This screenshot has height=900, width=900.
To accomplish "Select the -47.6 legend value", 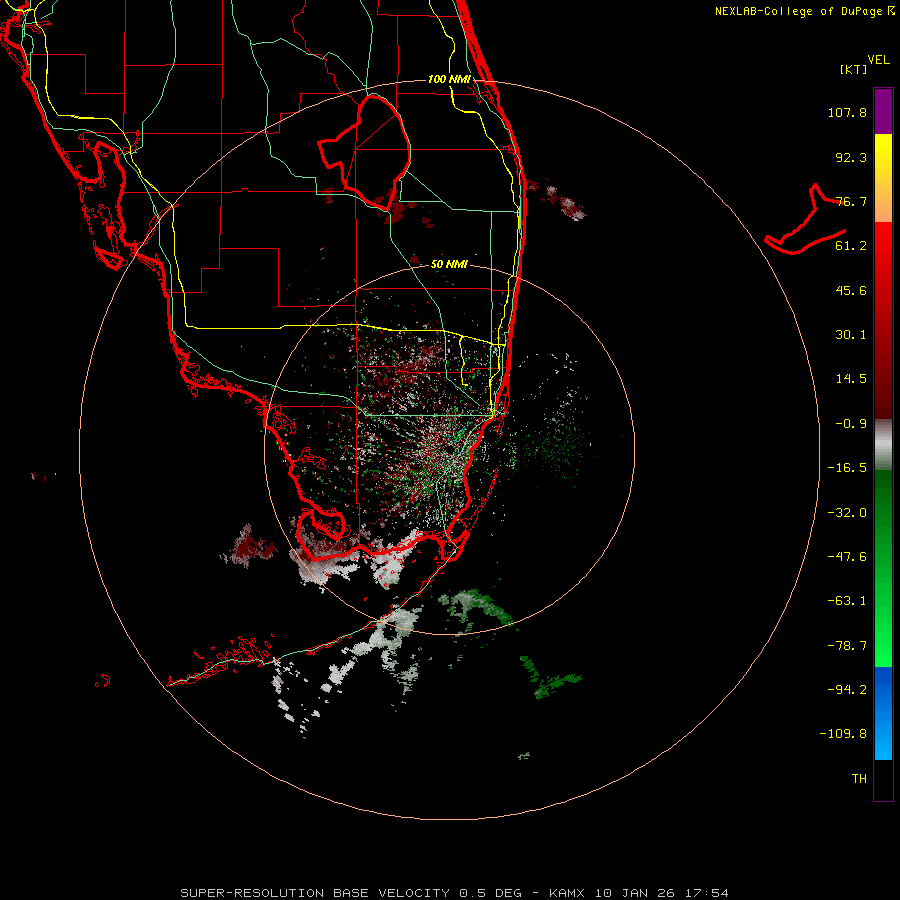I will (x=847, y=557).
